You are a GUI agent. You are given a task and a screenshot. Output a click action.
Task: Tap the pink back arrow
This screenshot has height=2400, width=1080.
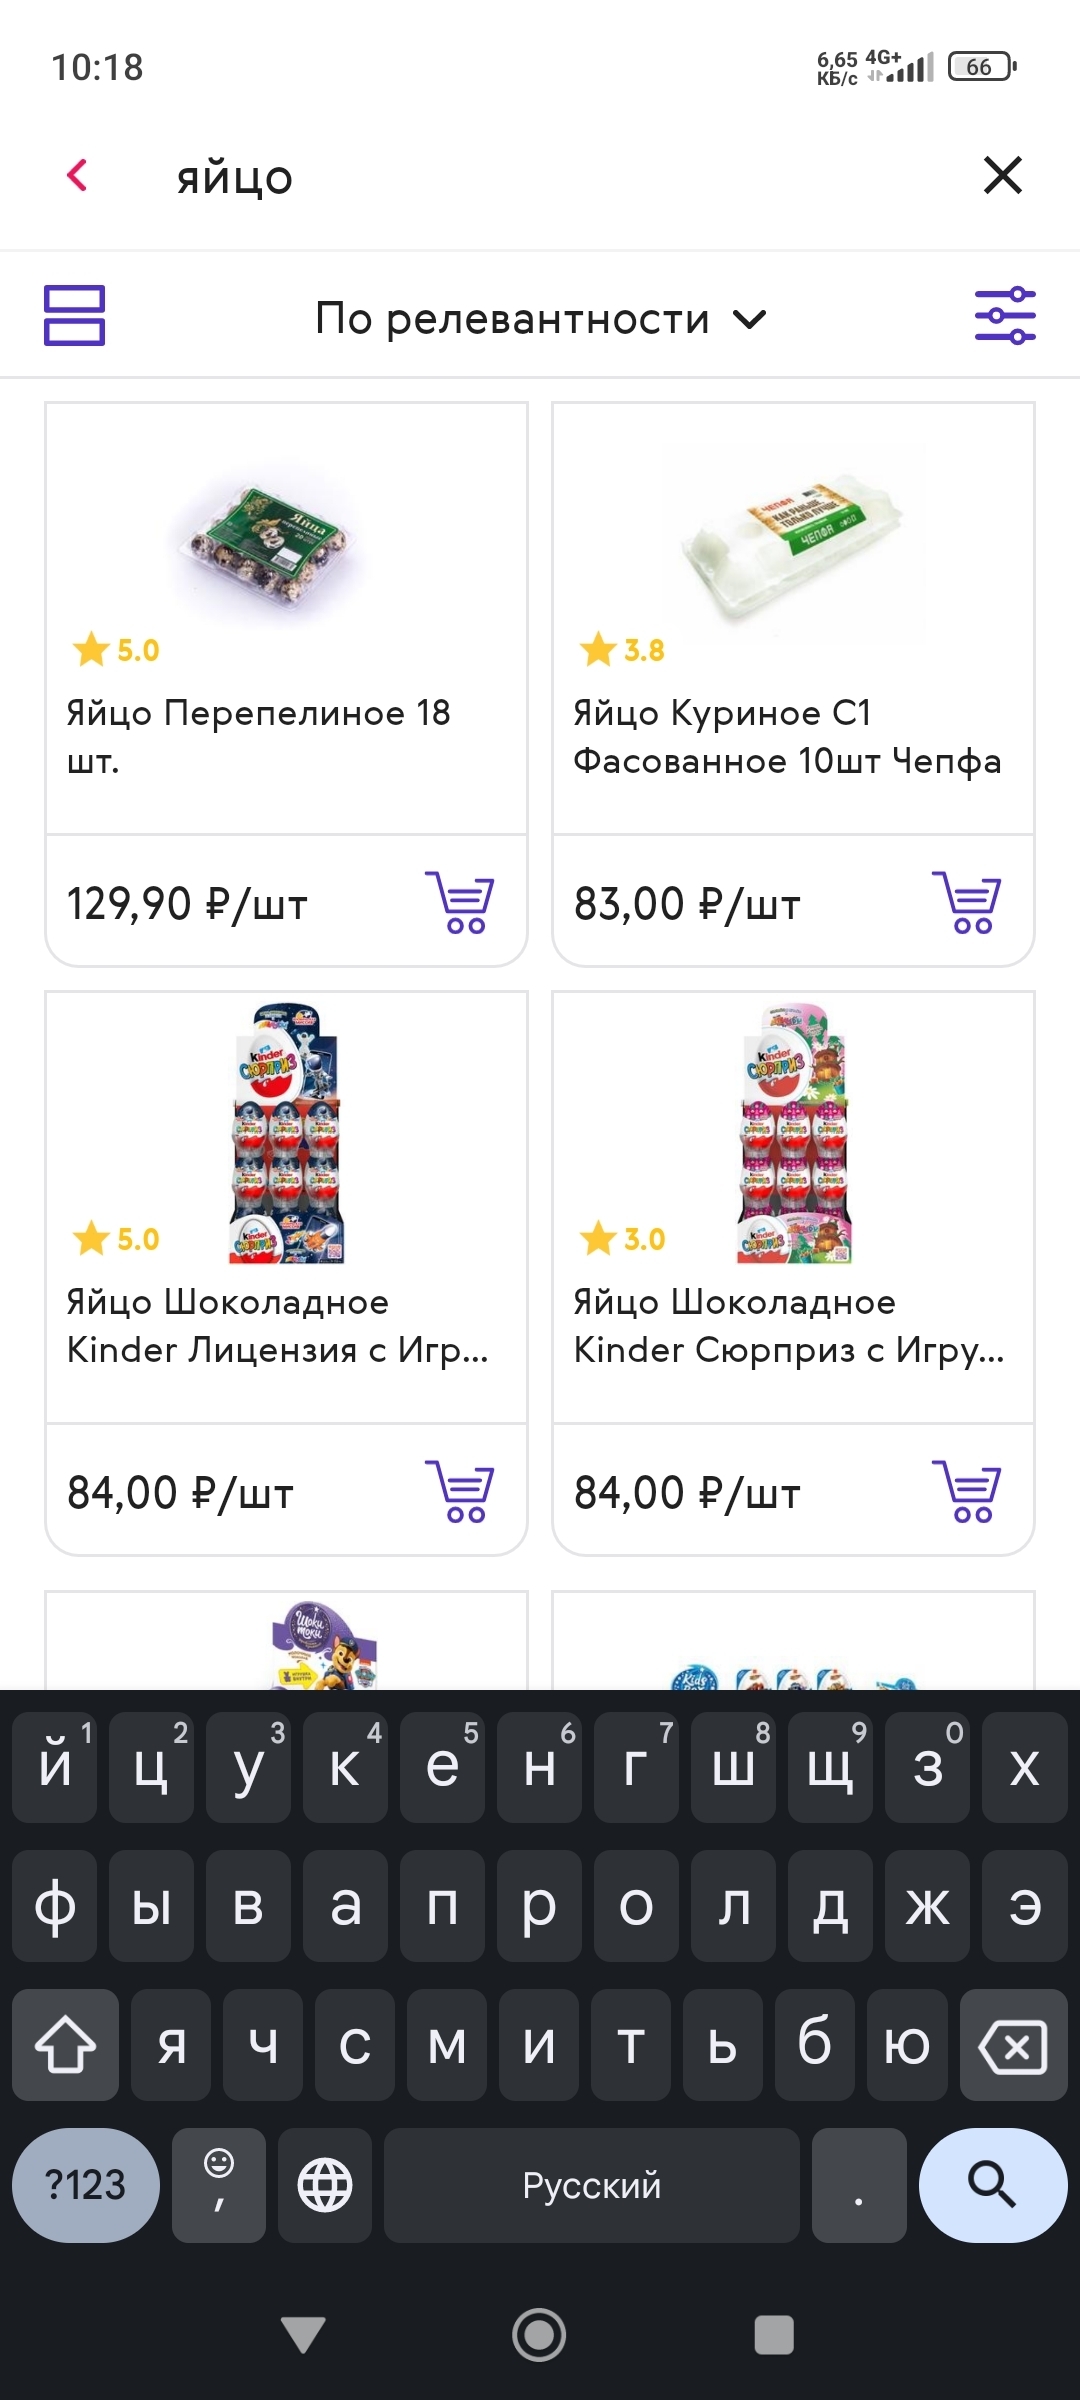(x=77, y=176)
